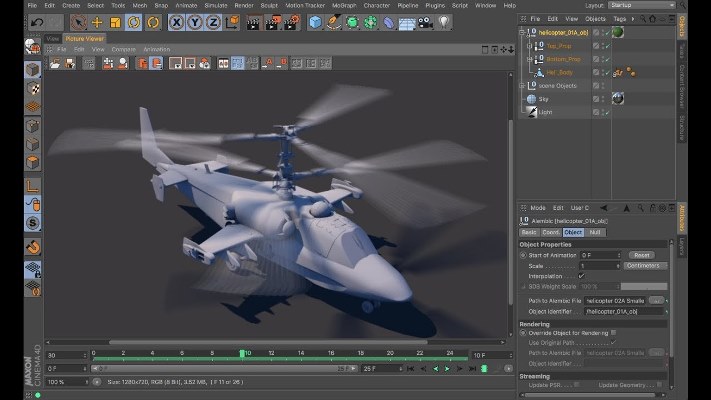Toggle the coordinate system cube icon
This screenshot has height=400, width=711.
point(232,22)
